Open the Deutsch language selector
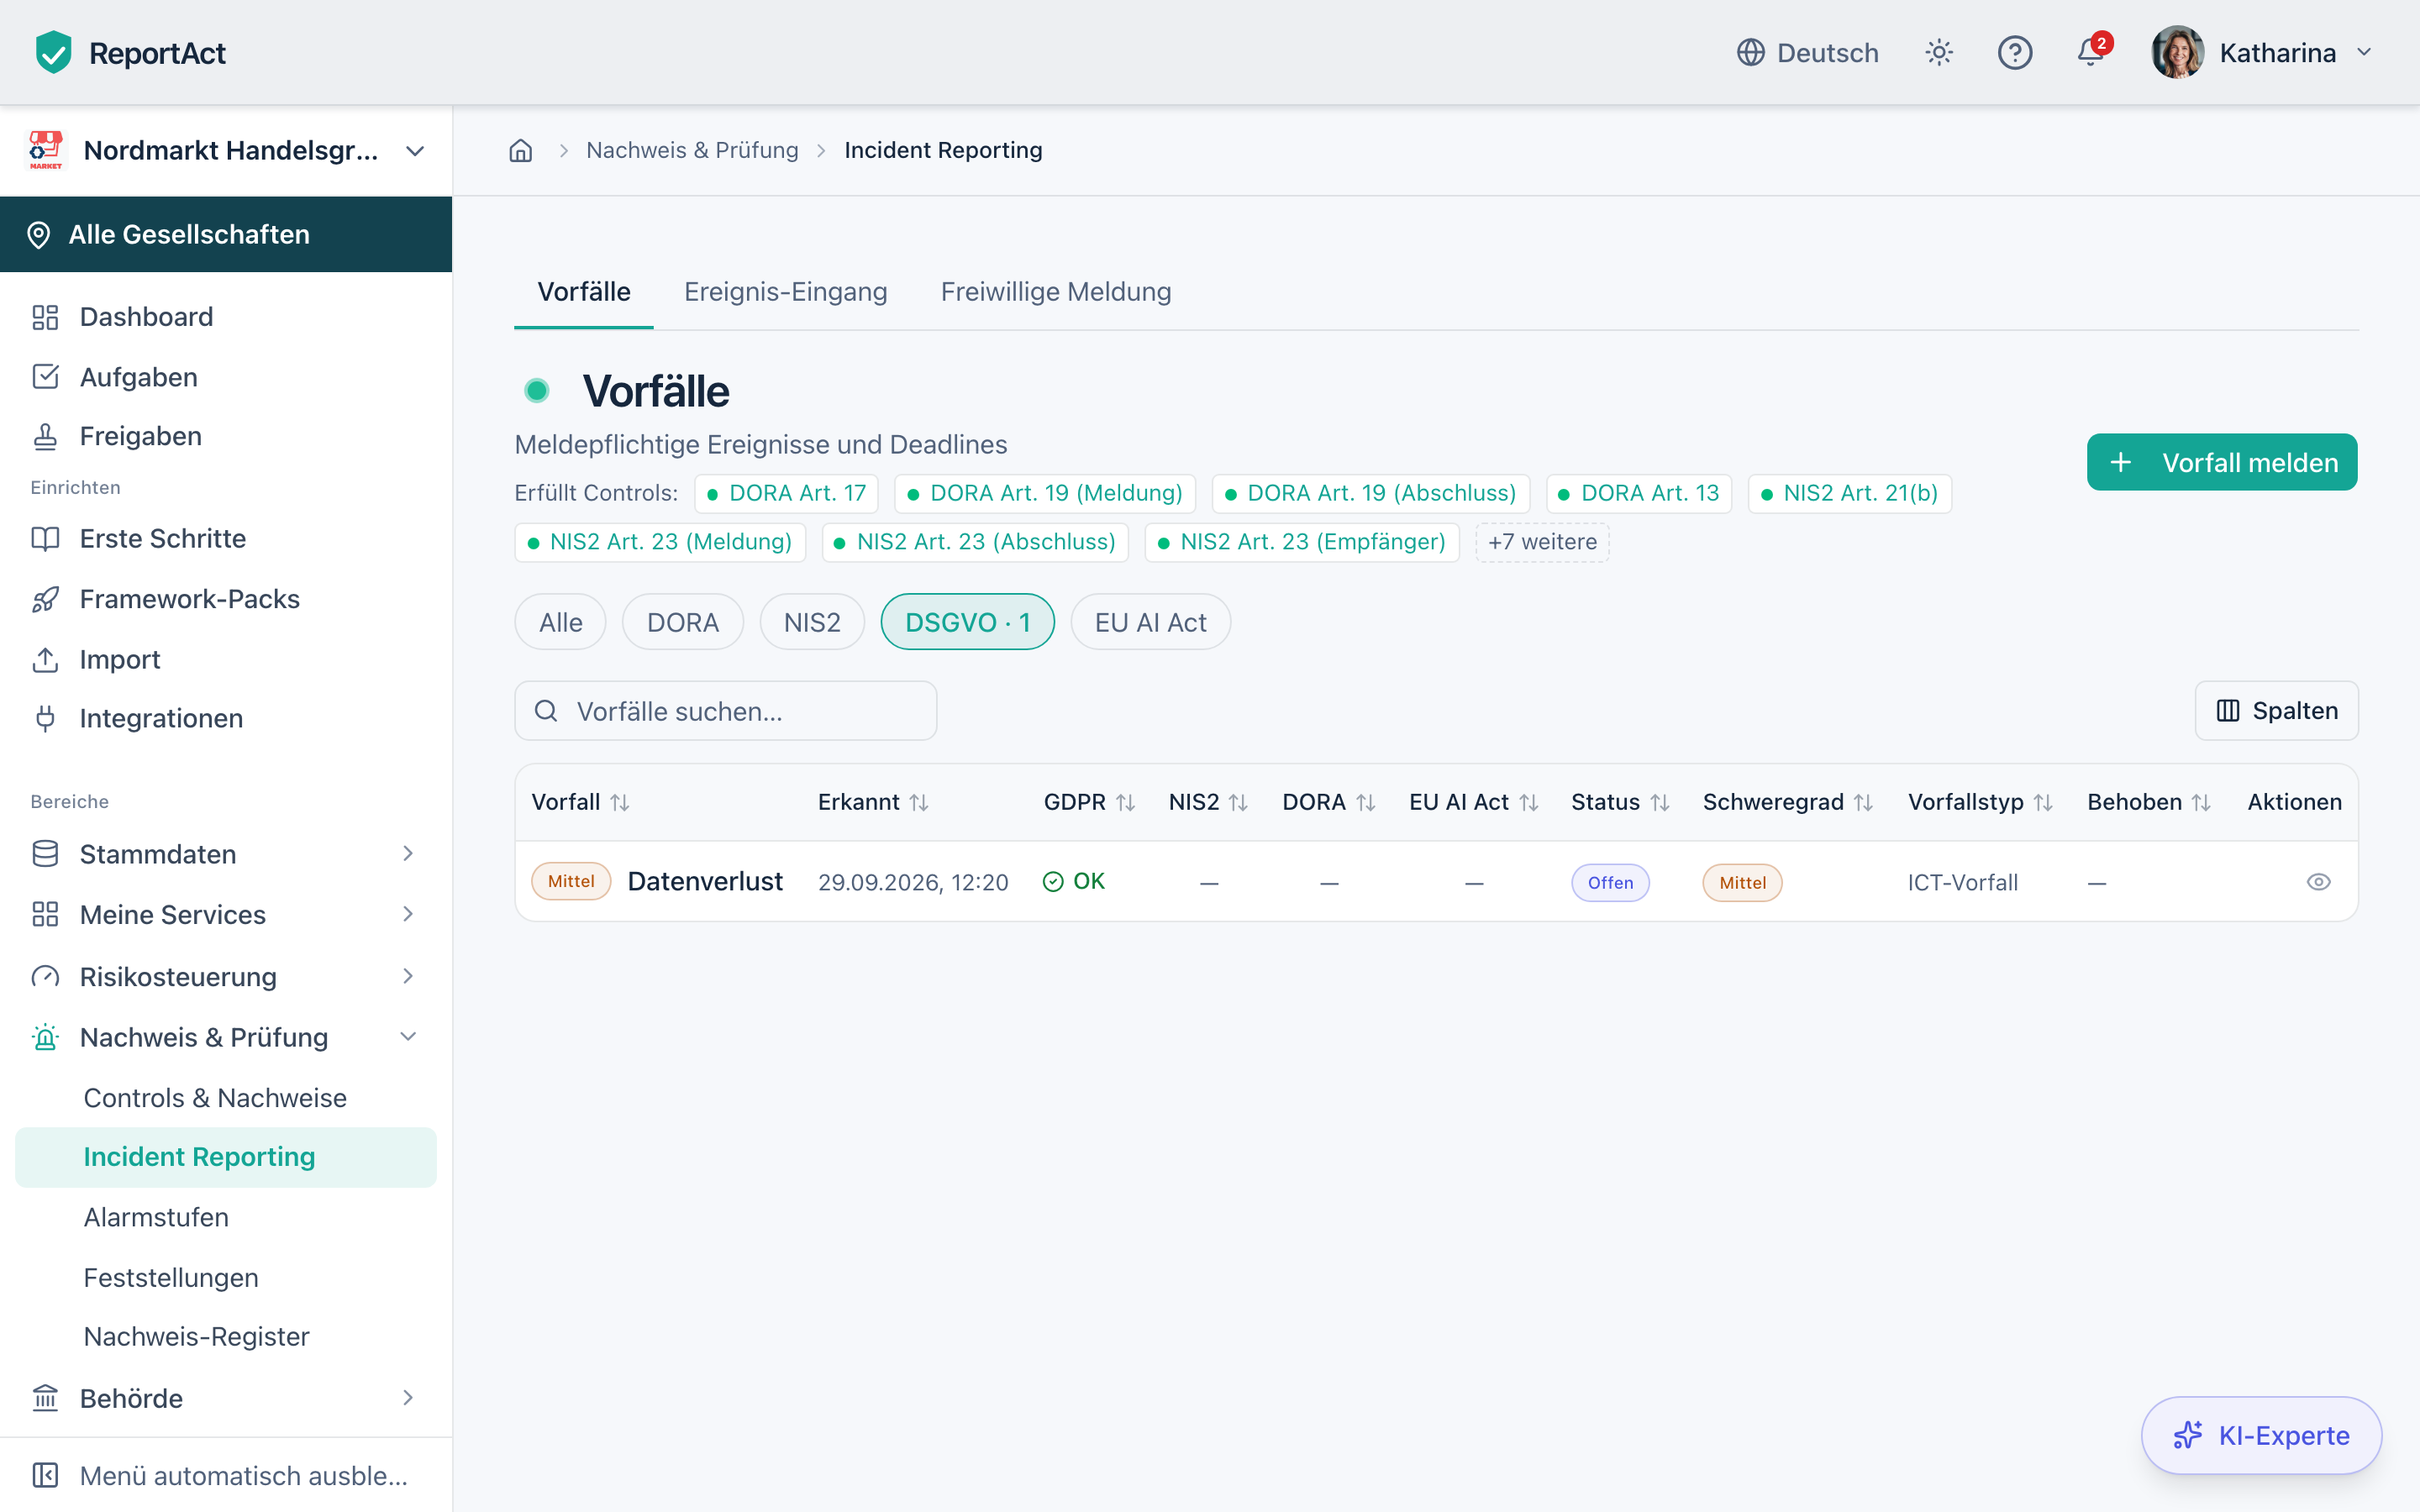This screenshot has width=2420, height=1512. pyautogui.click(x=1807, y=52)
